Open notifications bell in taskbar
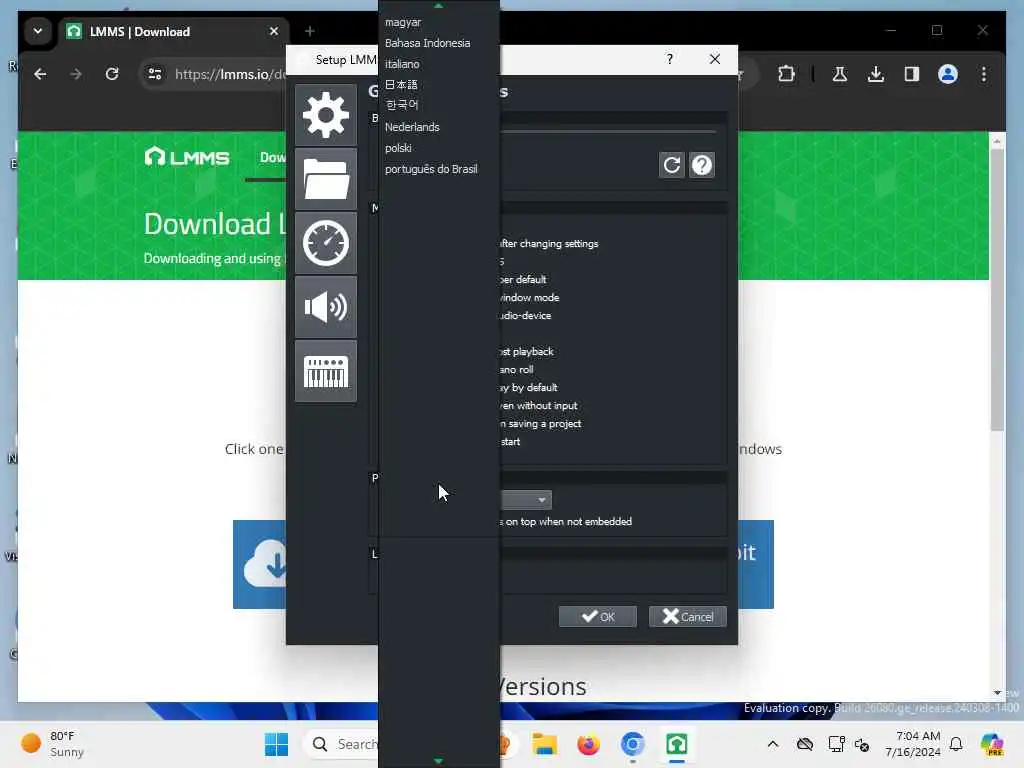Image resolution: width=1024 pixels, height=768 pixels. pos(956,744)
